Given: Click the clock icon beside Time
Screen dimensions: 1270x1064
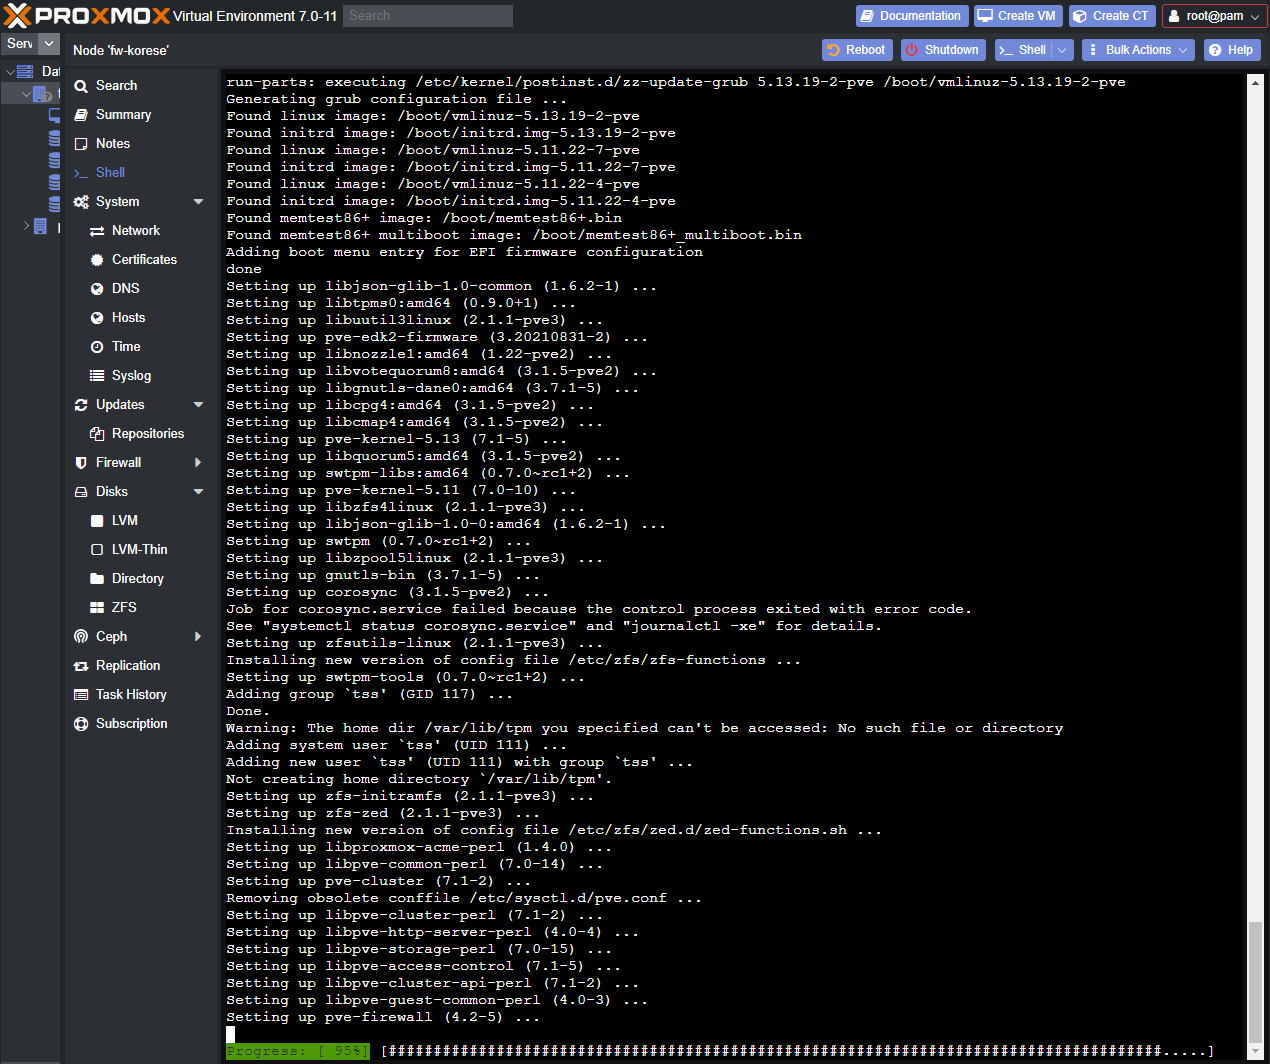Looking at the screenshot, I should [97, 347].
